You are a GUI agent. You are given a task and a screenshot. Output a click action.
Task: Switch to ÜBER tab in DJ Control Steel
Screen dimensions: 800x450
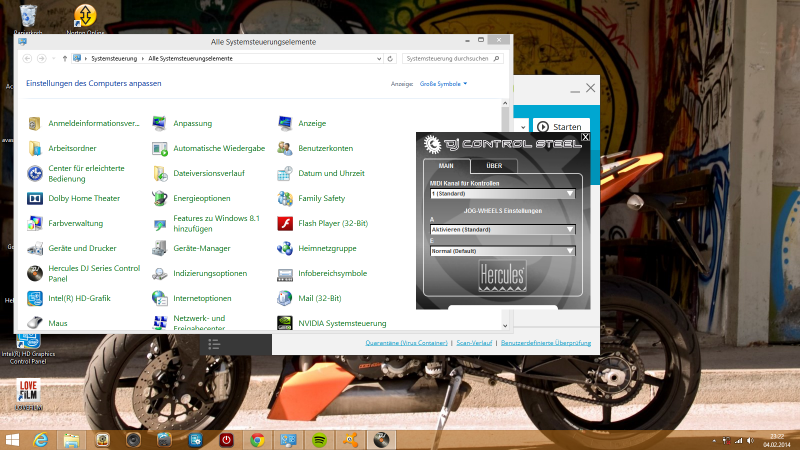[494, 166]
